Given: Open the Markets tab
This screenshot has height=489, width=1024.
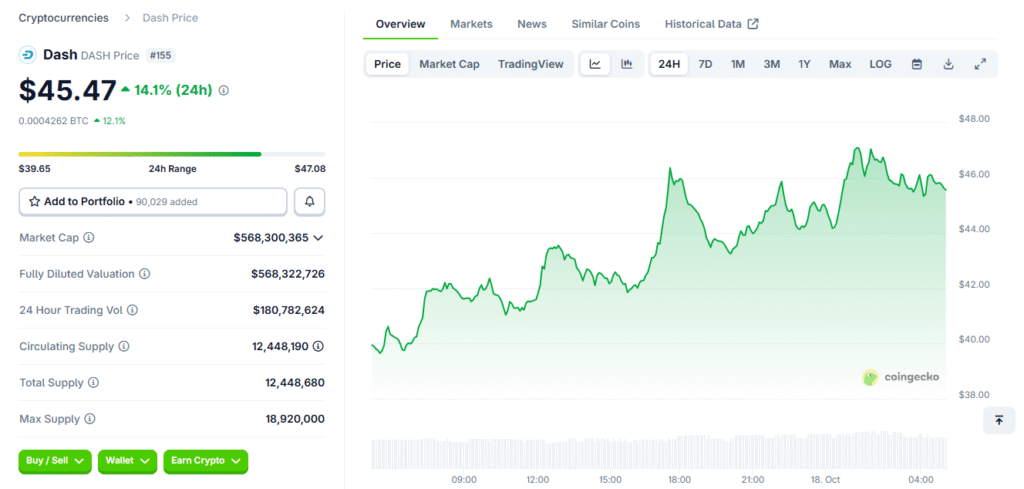Looking at the screenshot, I should click(x=472, y=24).
